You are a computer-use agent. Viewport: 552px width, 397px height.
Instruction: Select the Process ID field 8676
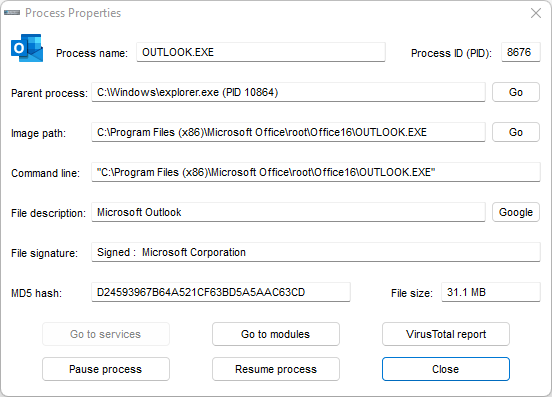(521, 52)
